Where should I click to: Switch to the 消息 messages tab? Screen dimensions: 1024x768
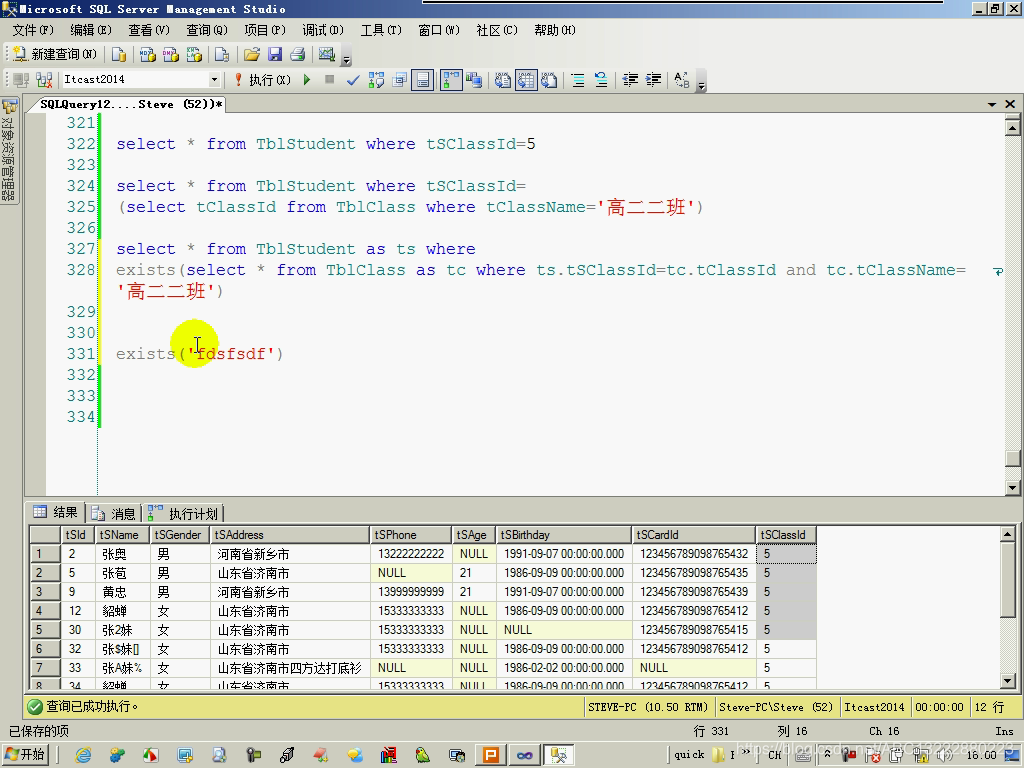pyautogui.click(x=114, y=513)
